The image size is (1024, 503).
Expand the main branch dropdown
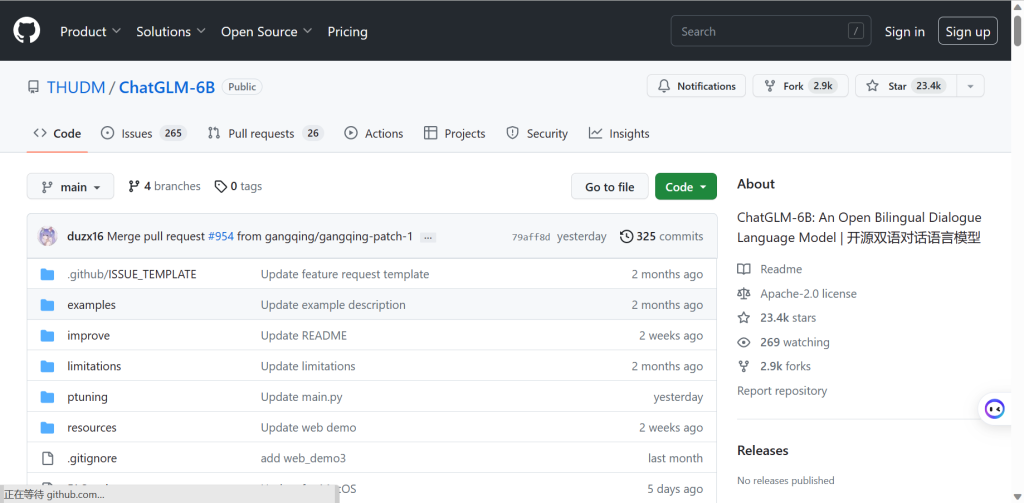(x=70, y=187)
